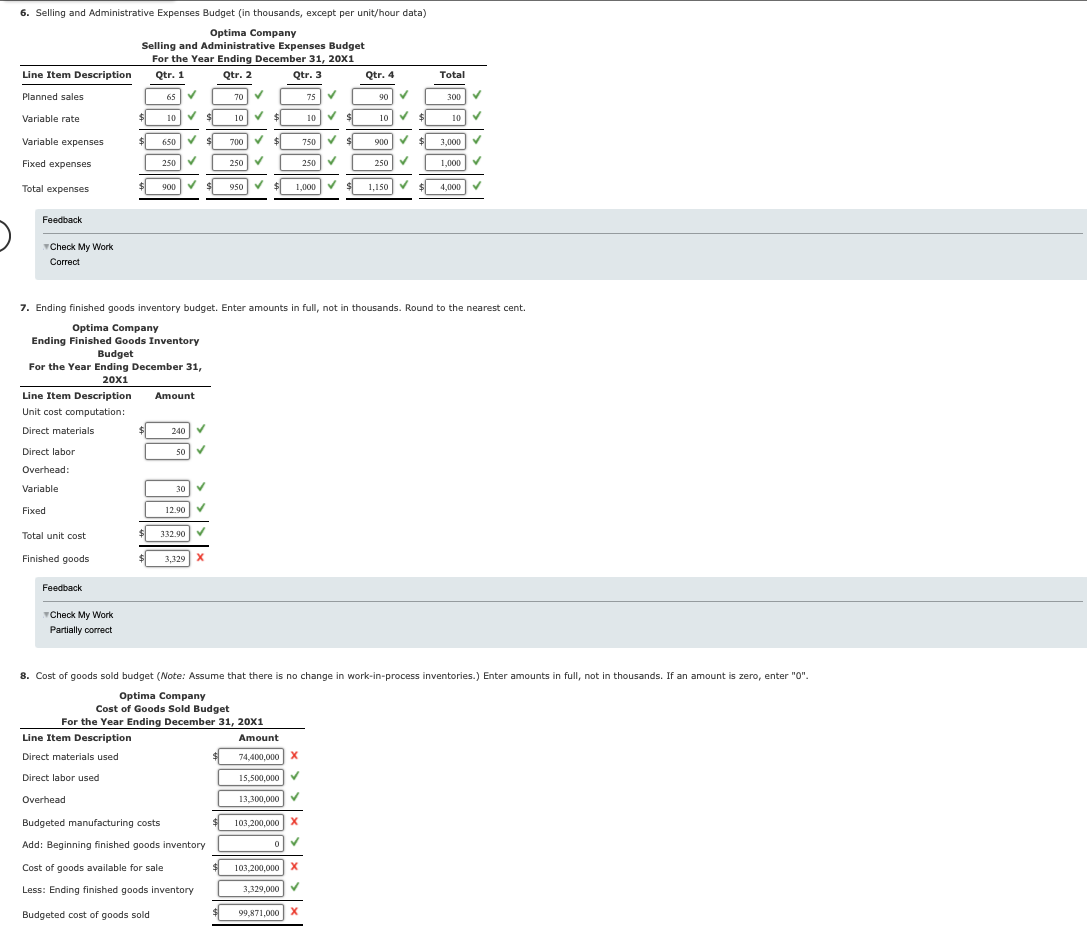This screenshot has width=1087, height=929.
Task: Click the red X beside Budgeted cost of goods sold
Action: 294,912
